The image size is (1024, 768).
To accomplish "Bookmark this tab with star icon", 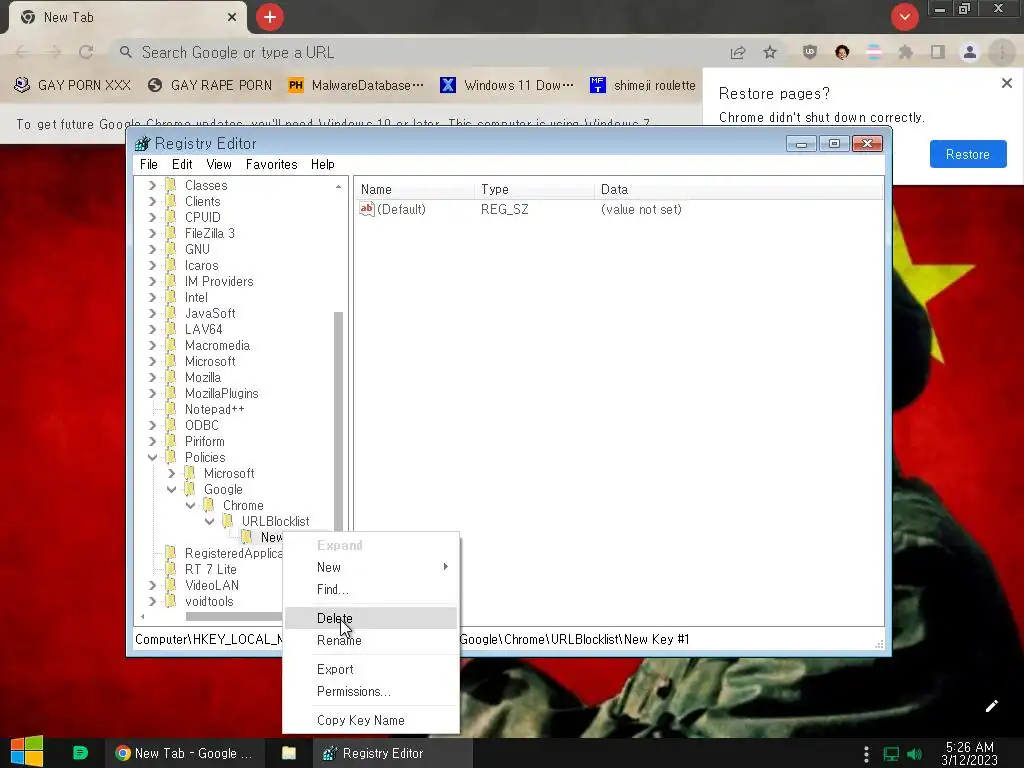I will (x=770, y=52).
